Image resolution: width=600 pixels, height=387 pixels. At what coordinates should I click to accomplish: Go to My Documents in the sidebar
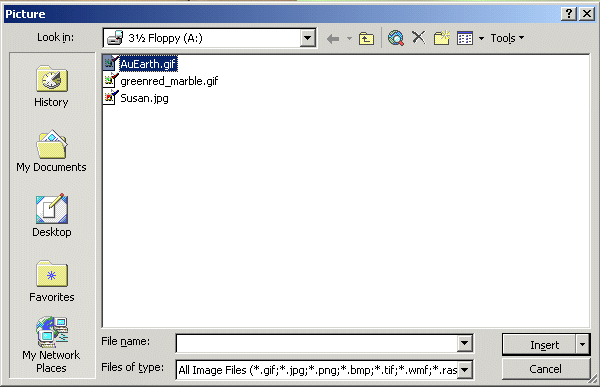(52, 151)
